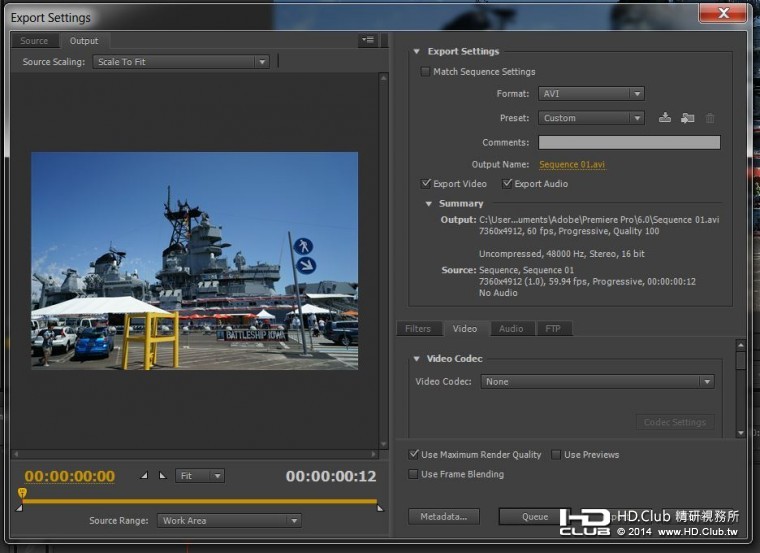Click the Sequence 01.avi output name link

572,165
